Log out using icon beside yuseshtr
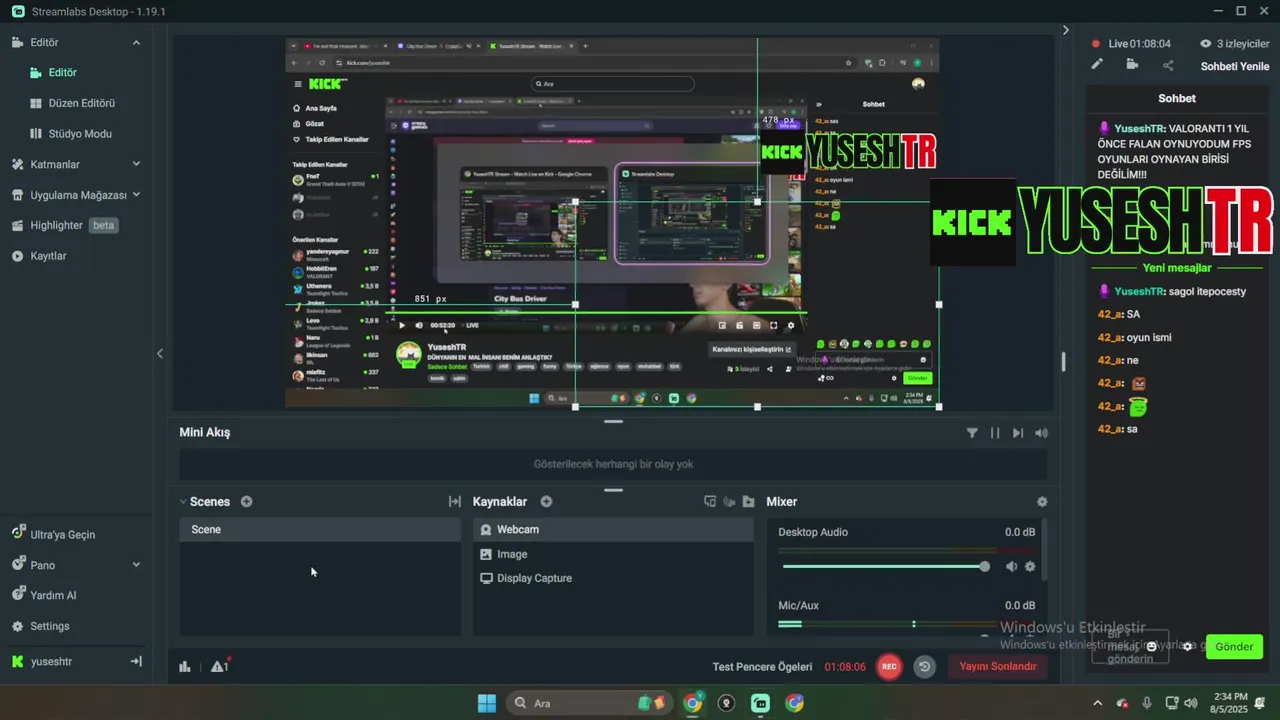This screenshot has height=720, width=1280. pyautogui.click(x=136, y=662)
